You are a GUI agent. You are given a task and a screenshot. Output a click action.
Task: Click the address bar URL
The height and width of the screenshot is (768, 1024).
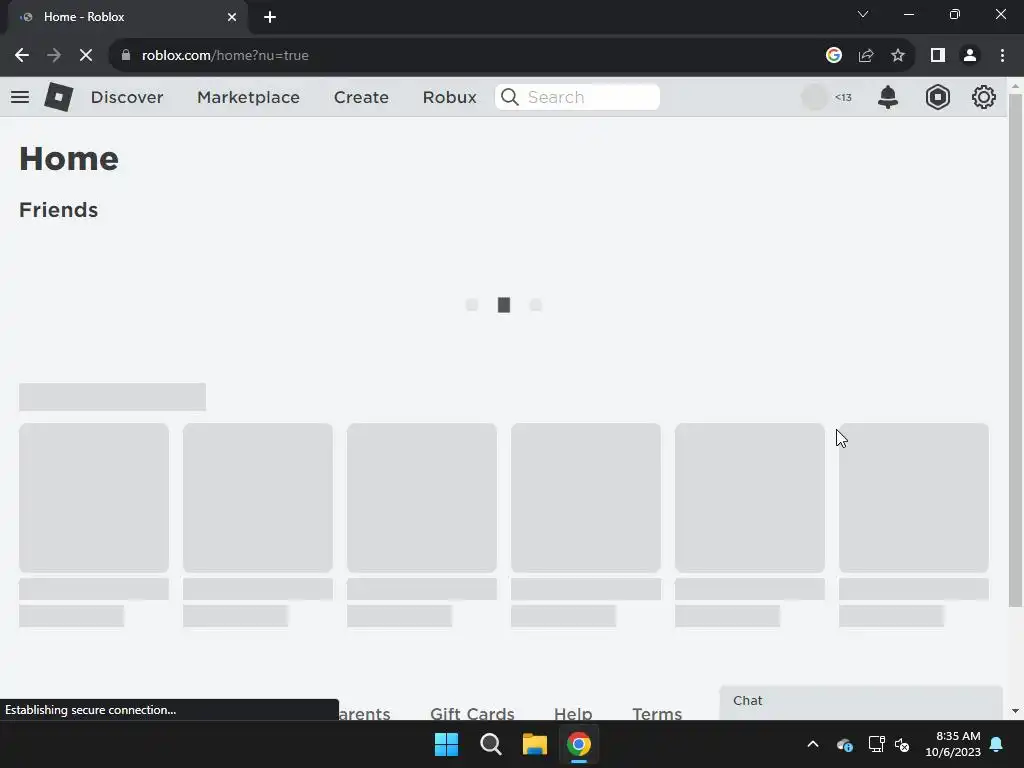tap(225, 56)
